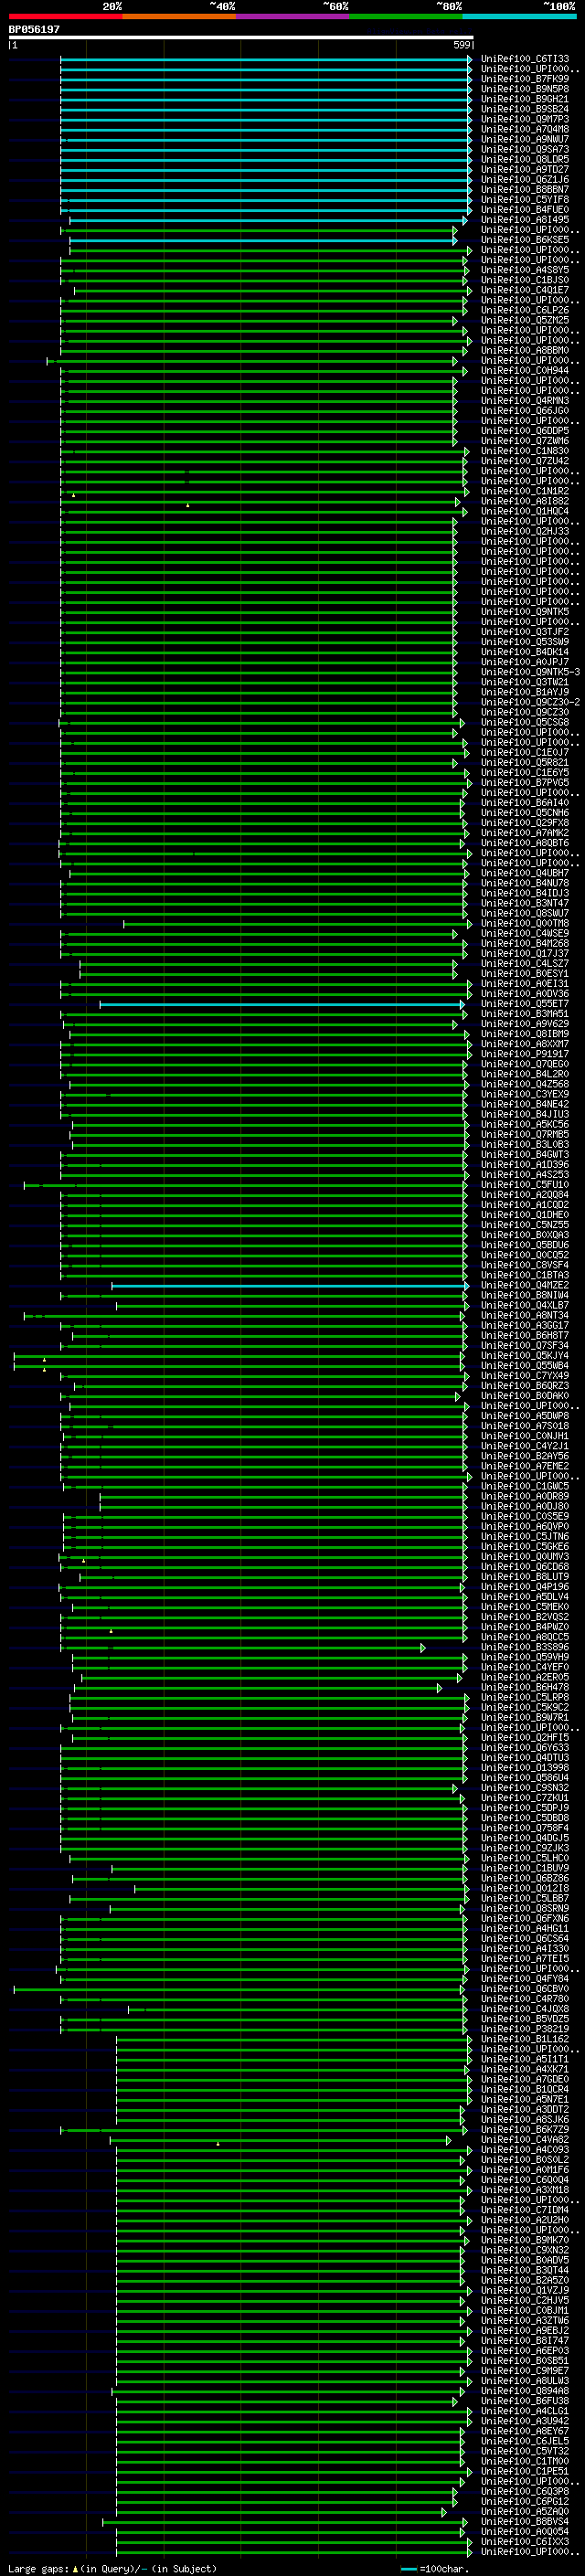Click the Large gaps legend text

112,2568
